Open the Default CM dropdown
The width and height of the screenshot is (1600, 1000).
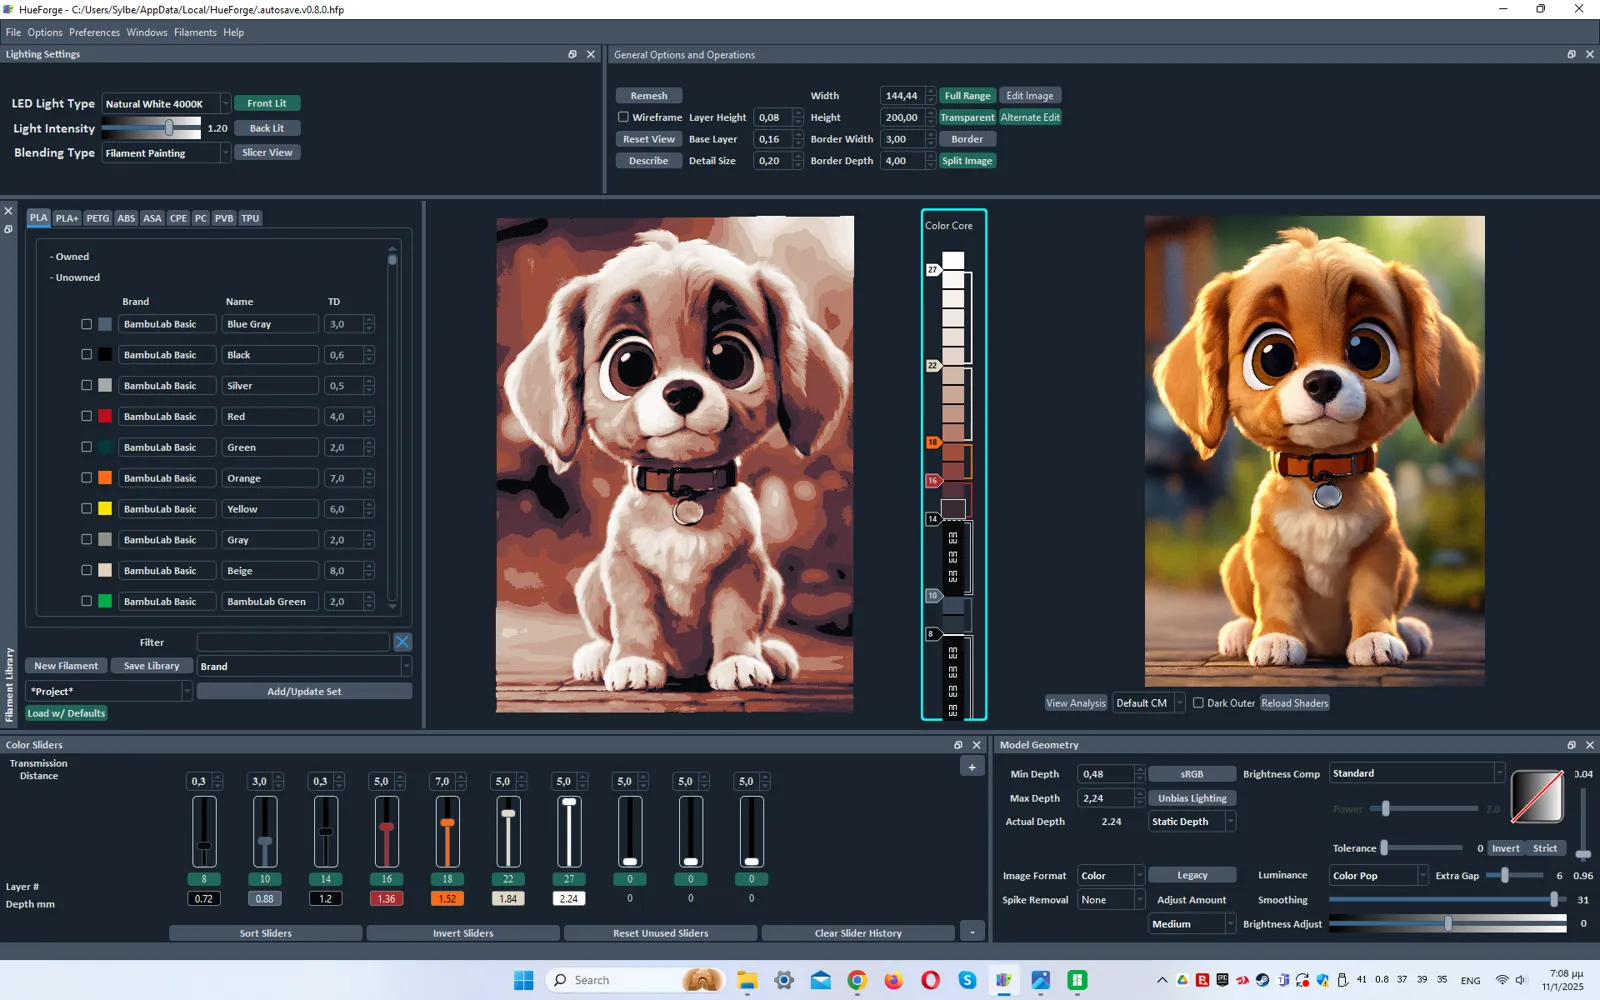1148,703
